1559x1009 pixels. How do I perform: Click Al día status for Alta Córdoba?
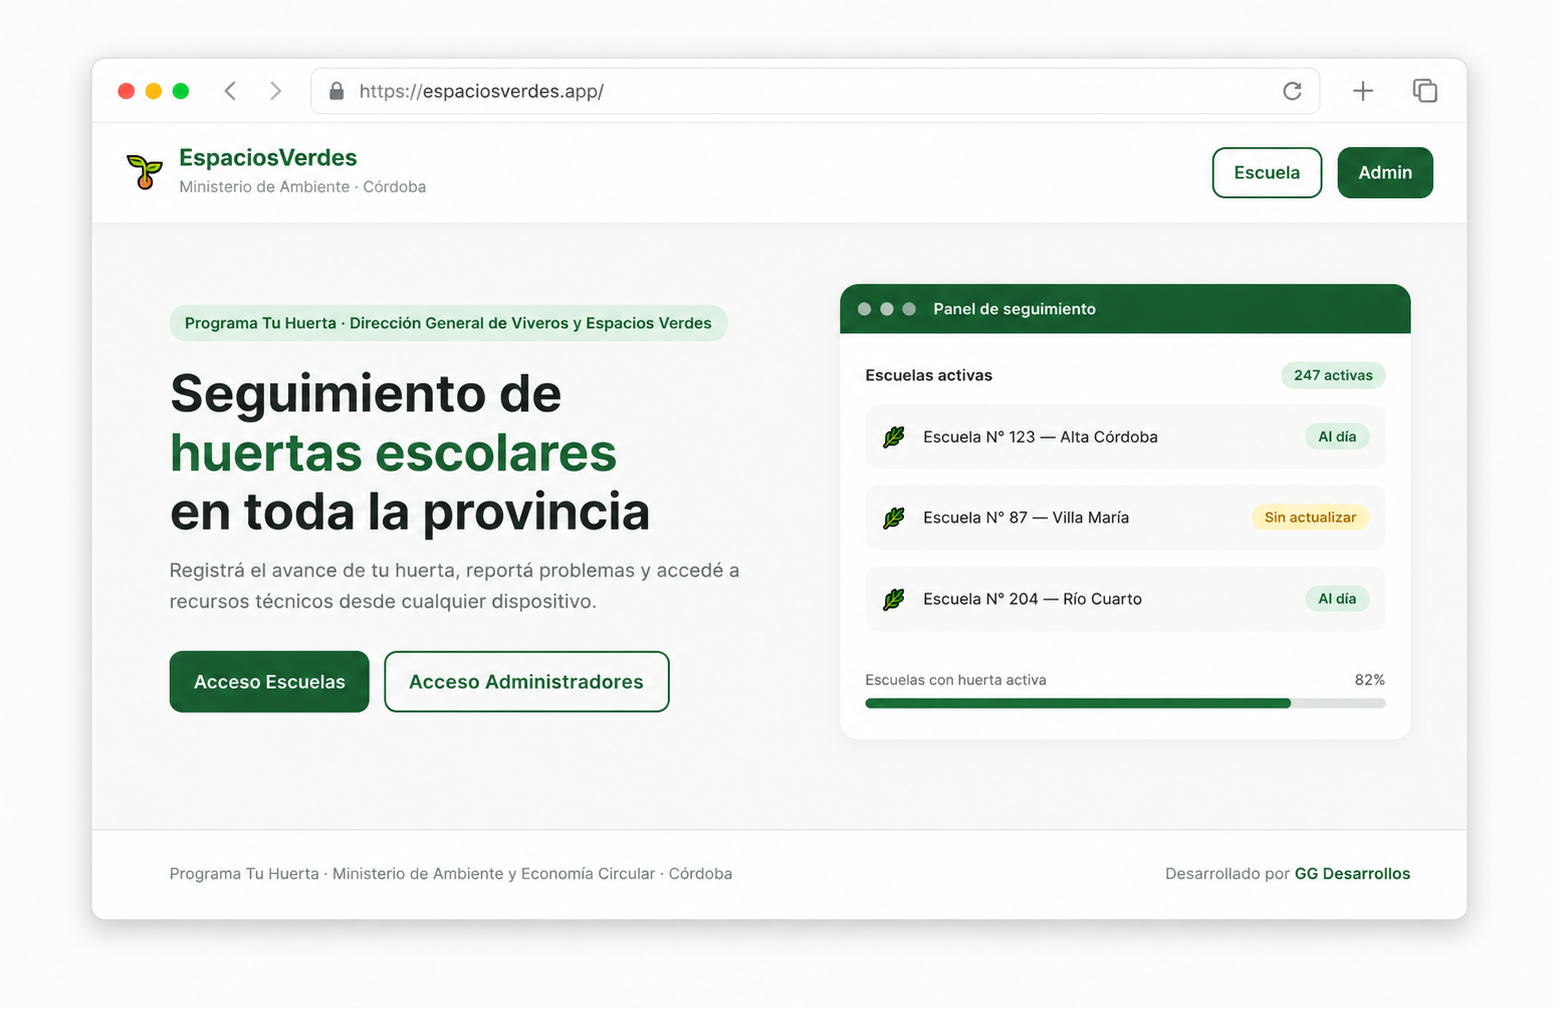coord(1337,437)
